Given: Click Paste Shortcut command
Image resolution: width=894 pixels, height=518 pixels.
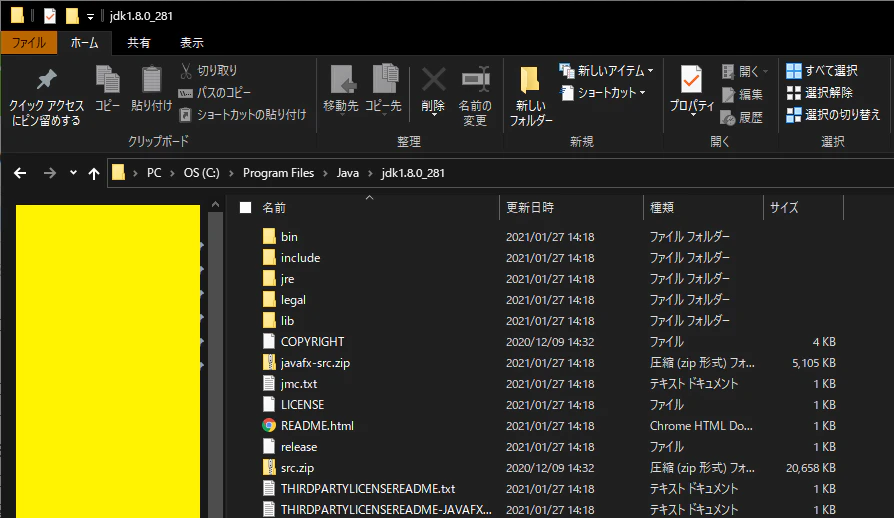Looking at the screenshot, I should 243,115.
